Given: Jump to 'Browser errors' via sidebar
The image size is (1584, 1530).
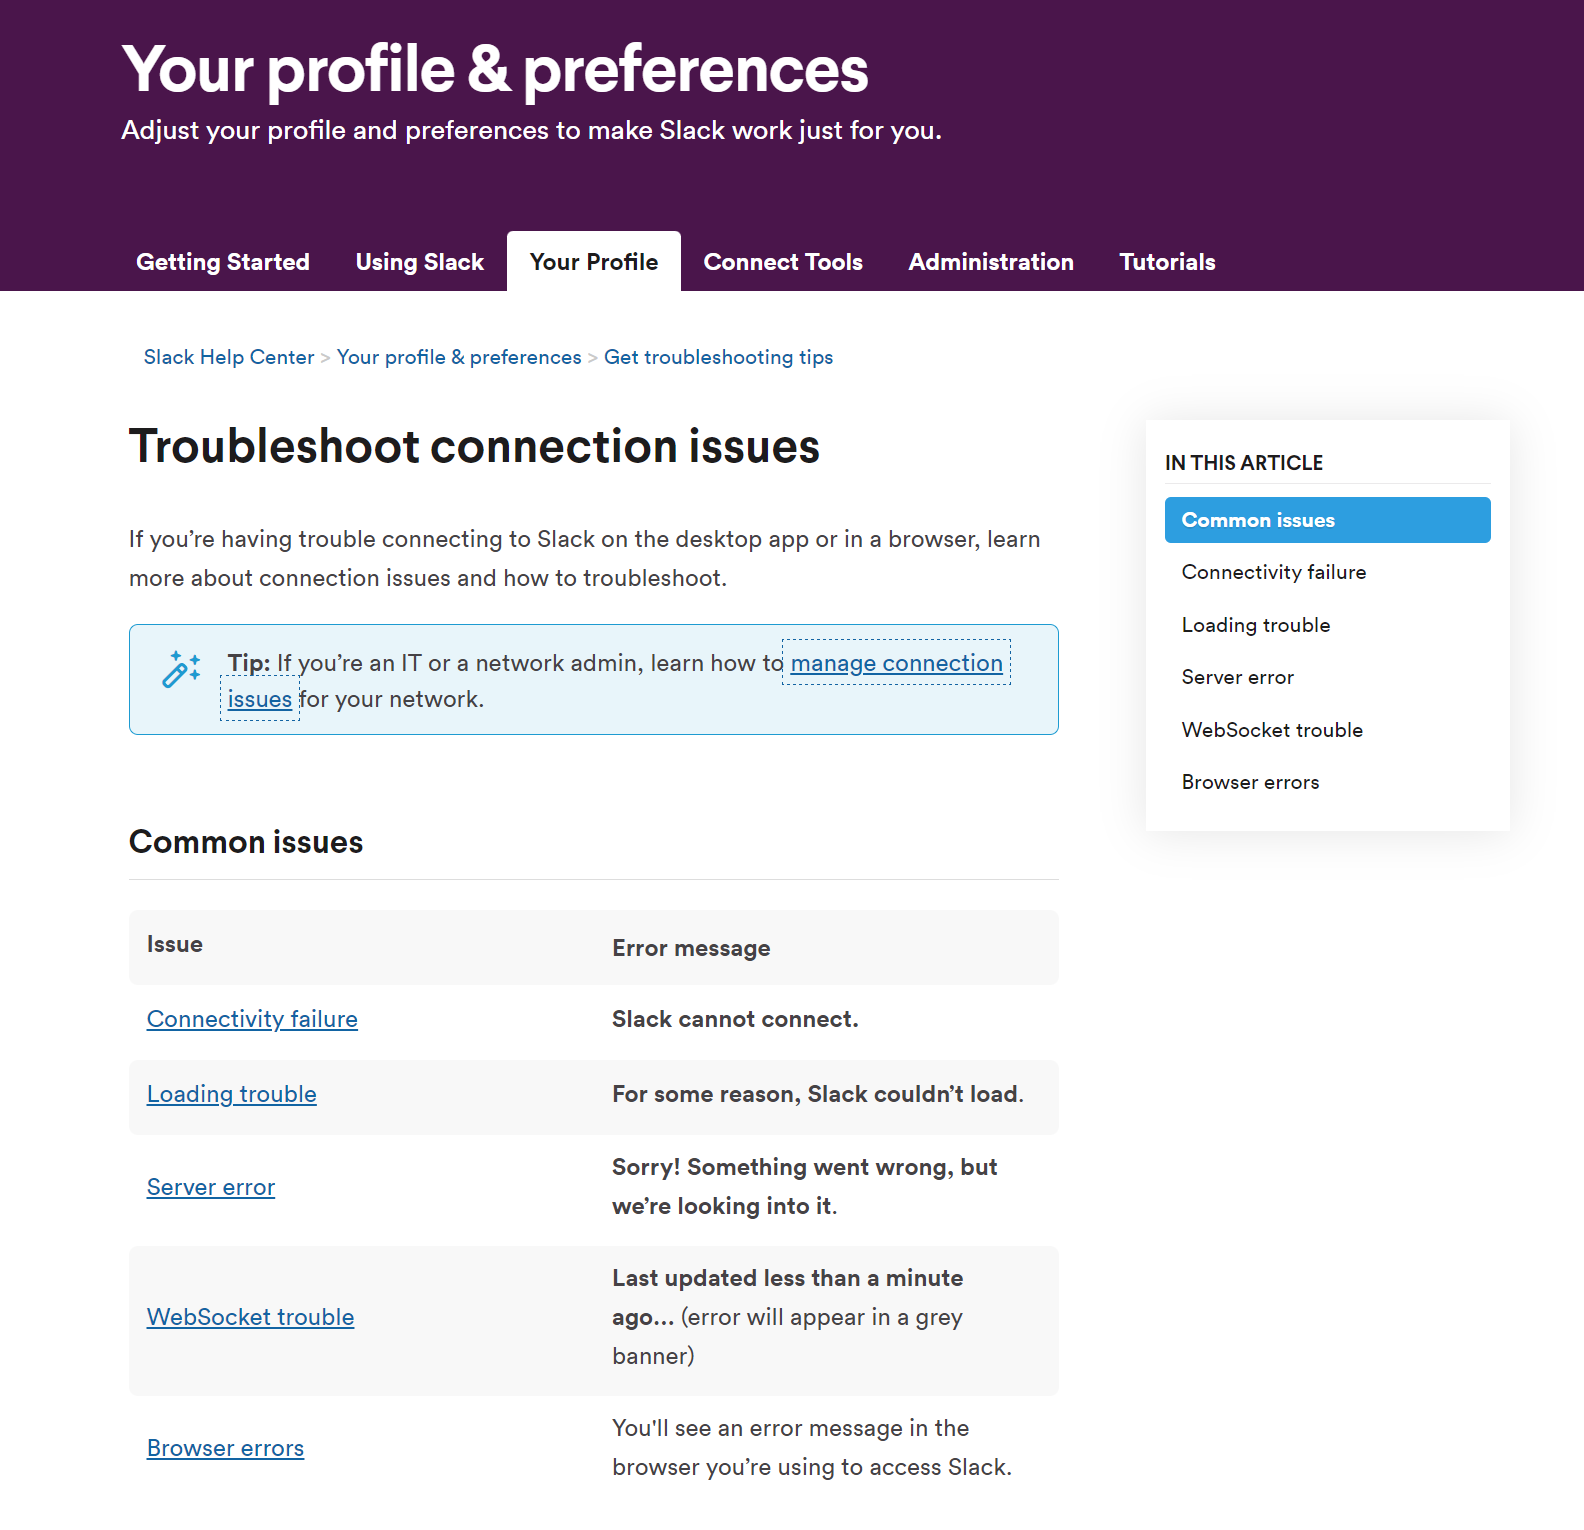Looking at the screenshot, I should (x=1250, y=781).
